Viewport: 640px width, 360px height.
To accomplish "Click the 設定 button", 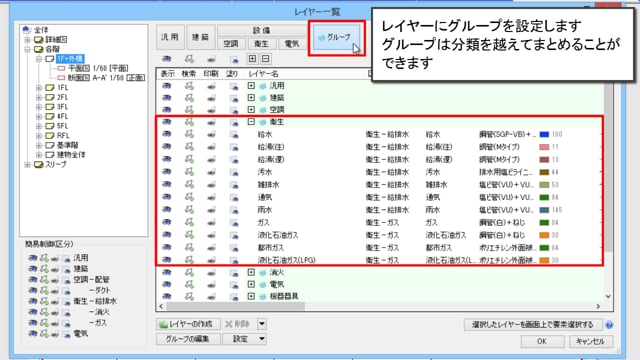I will pyautogui.click(x=240, y=339).
